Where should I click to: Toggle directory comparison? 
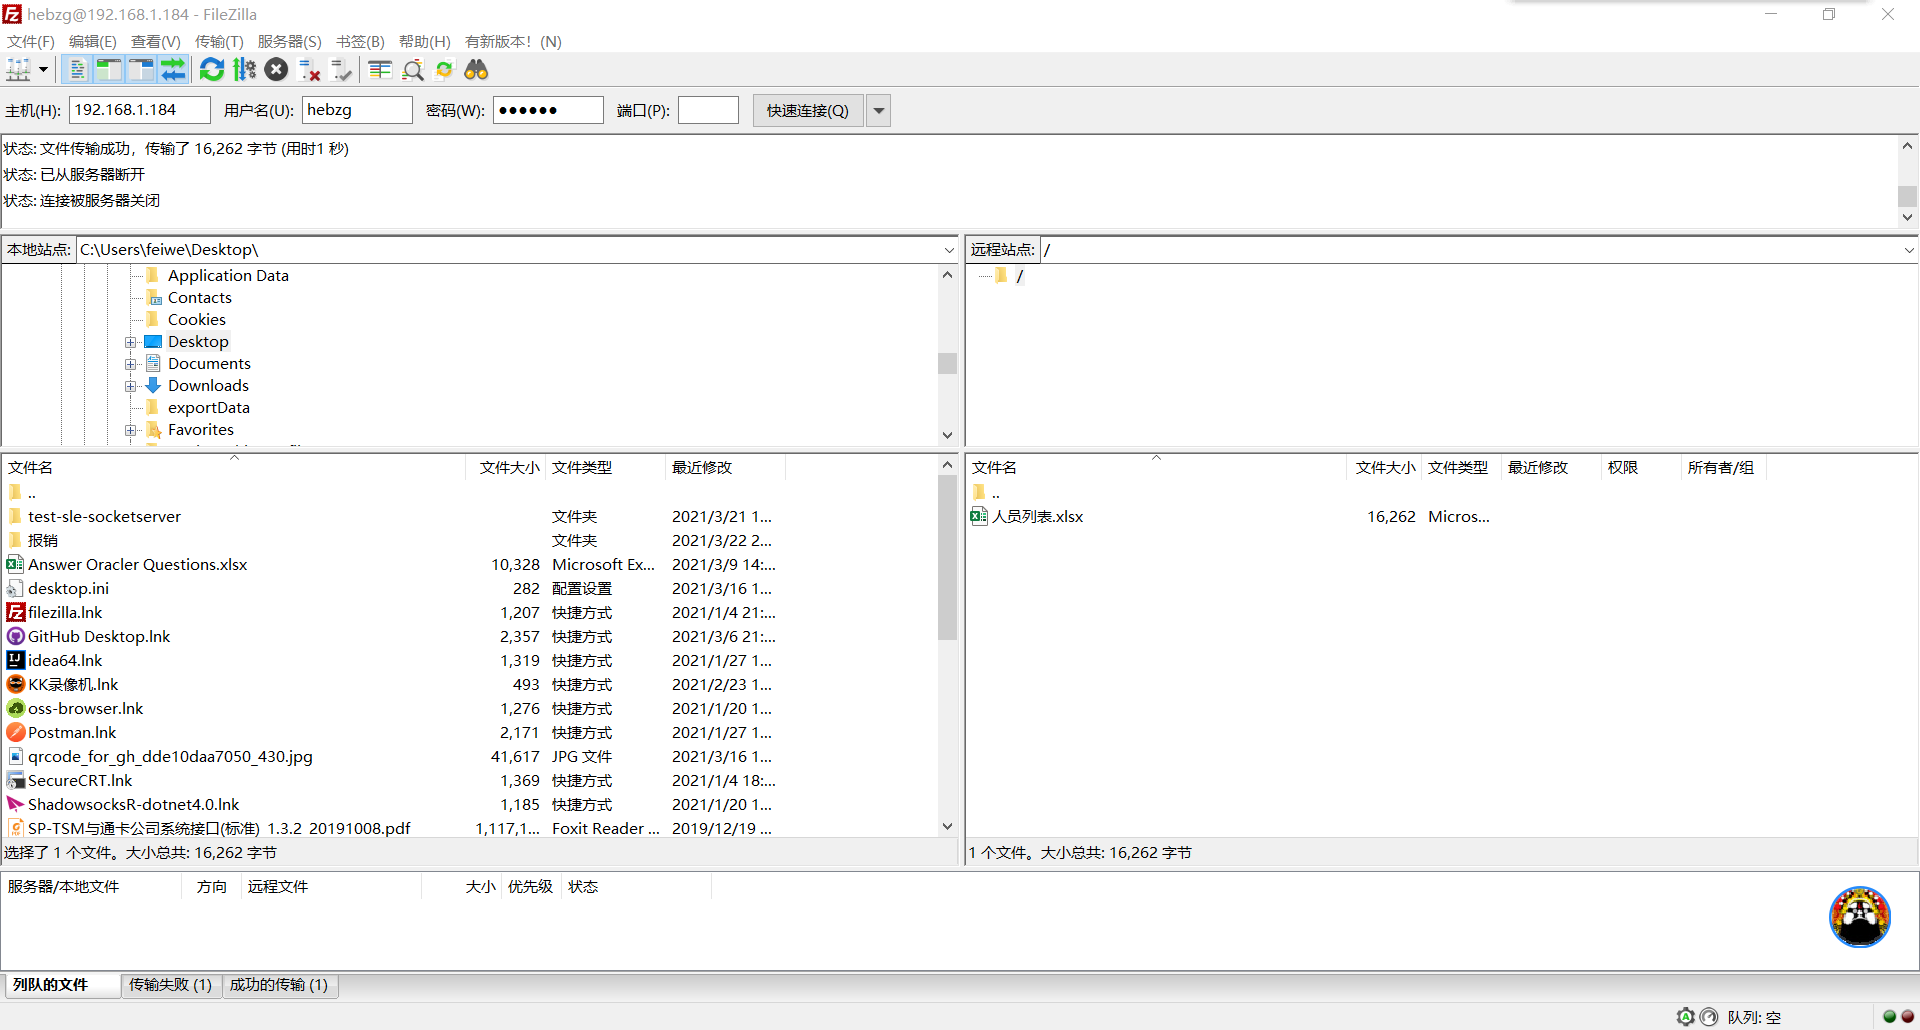(x=413, y=70)
